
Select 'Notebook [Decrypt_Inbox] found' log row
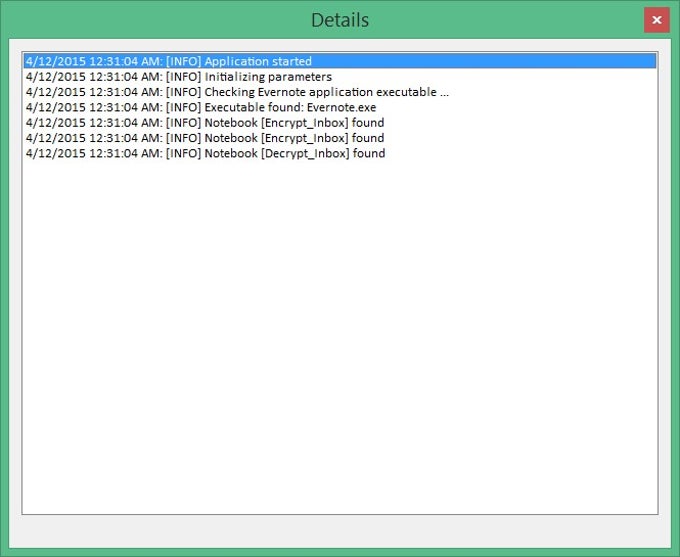(340, 153)
